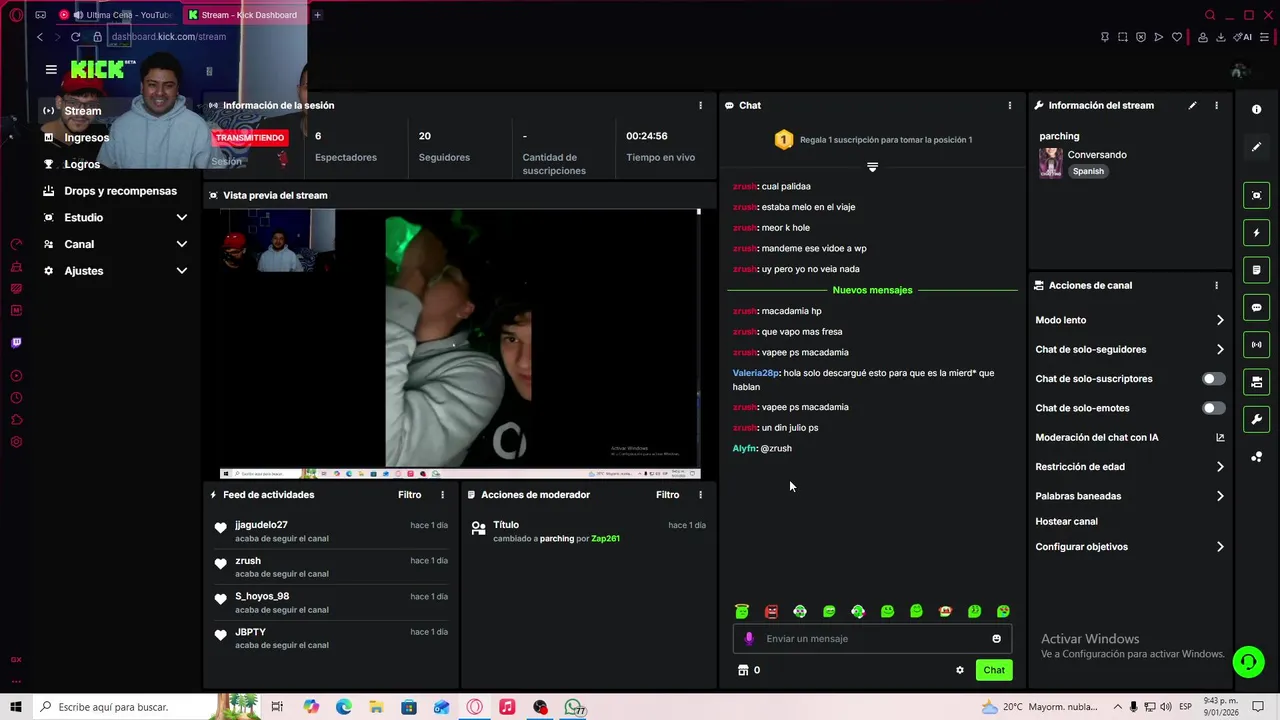
Task: Click the stream preview icon in right toolbar
Action: point(1257,195)
